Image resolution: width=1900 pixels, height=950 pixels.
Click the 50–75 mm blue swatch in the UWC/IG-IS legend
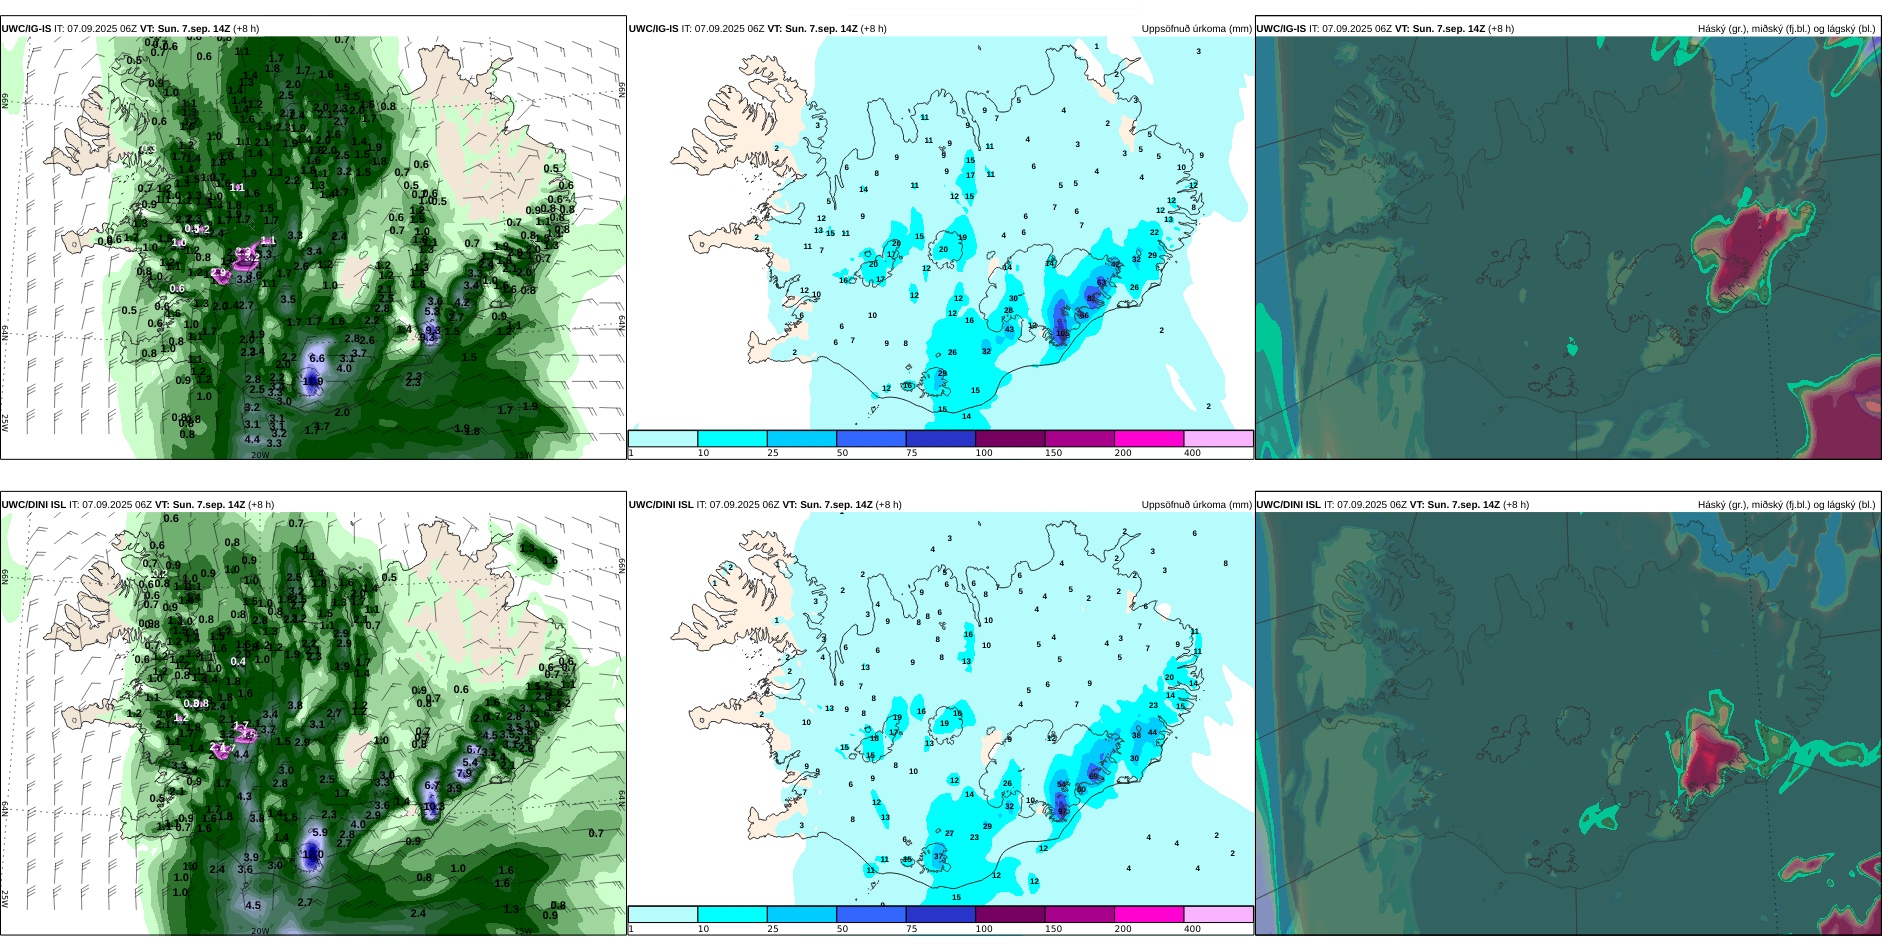(871, 439)
